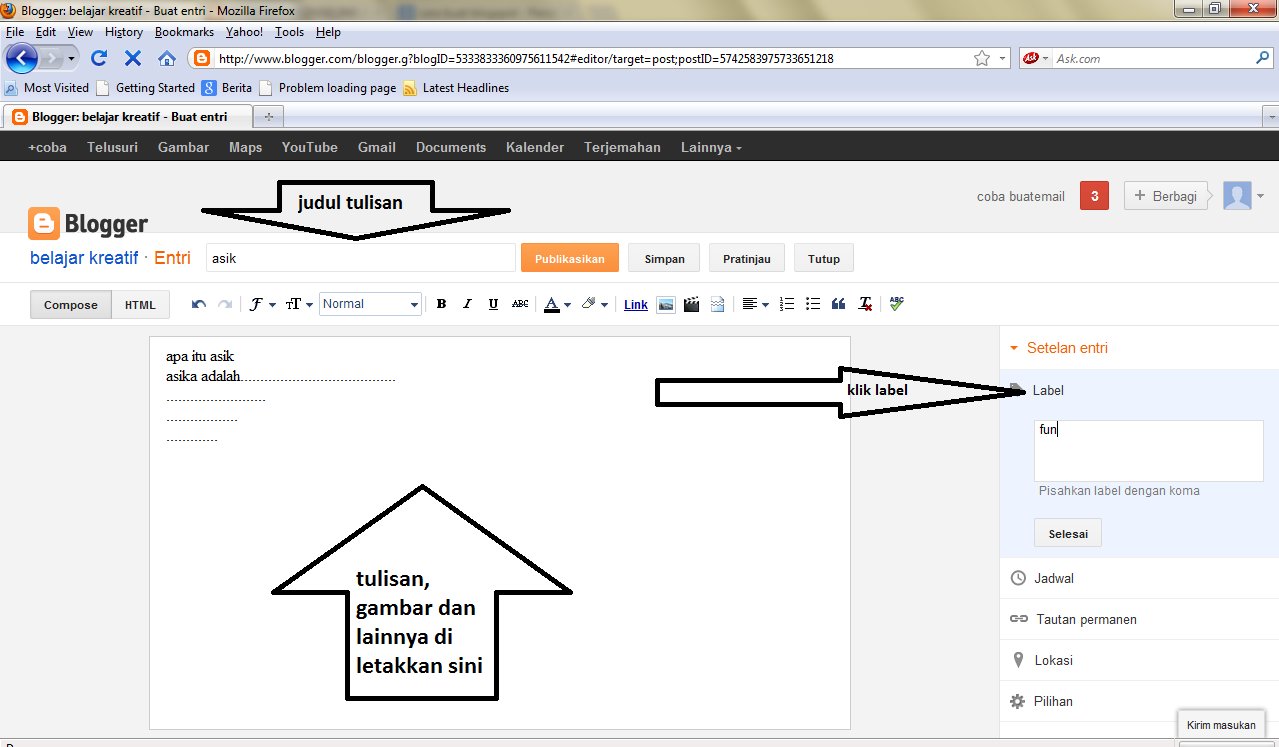Open the Edit menu
This screenshot has height=747, width=1279.
(x=46, y=32)
